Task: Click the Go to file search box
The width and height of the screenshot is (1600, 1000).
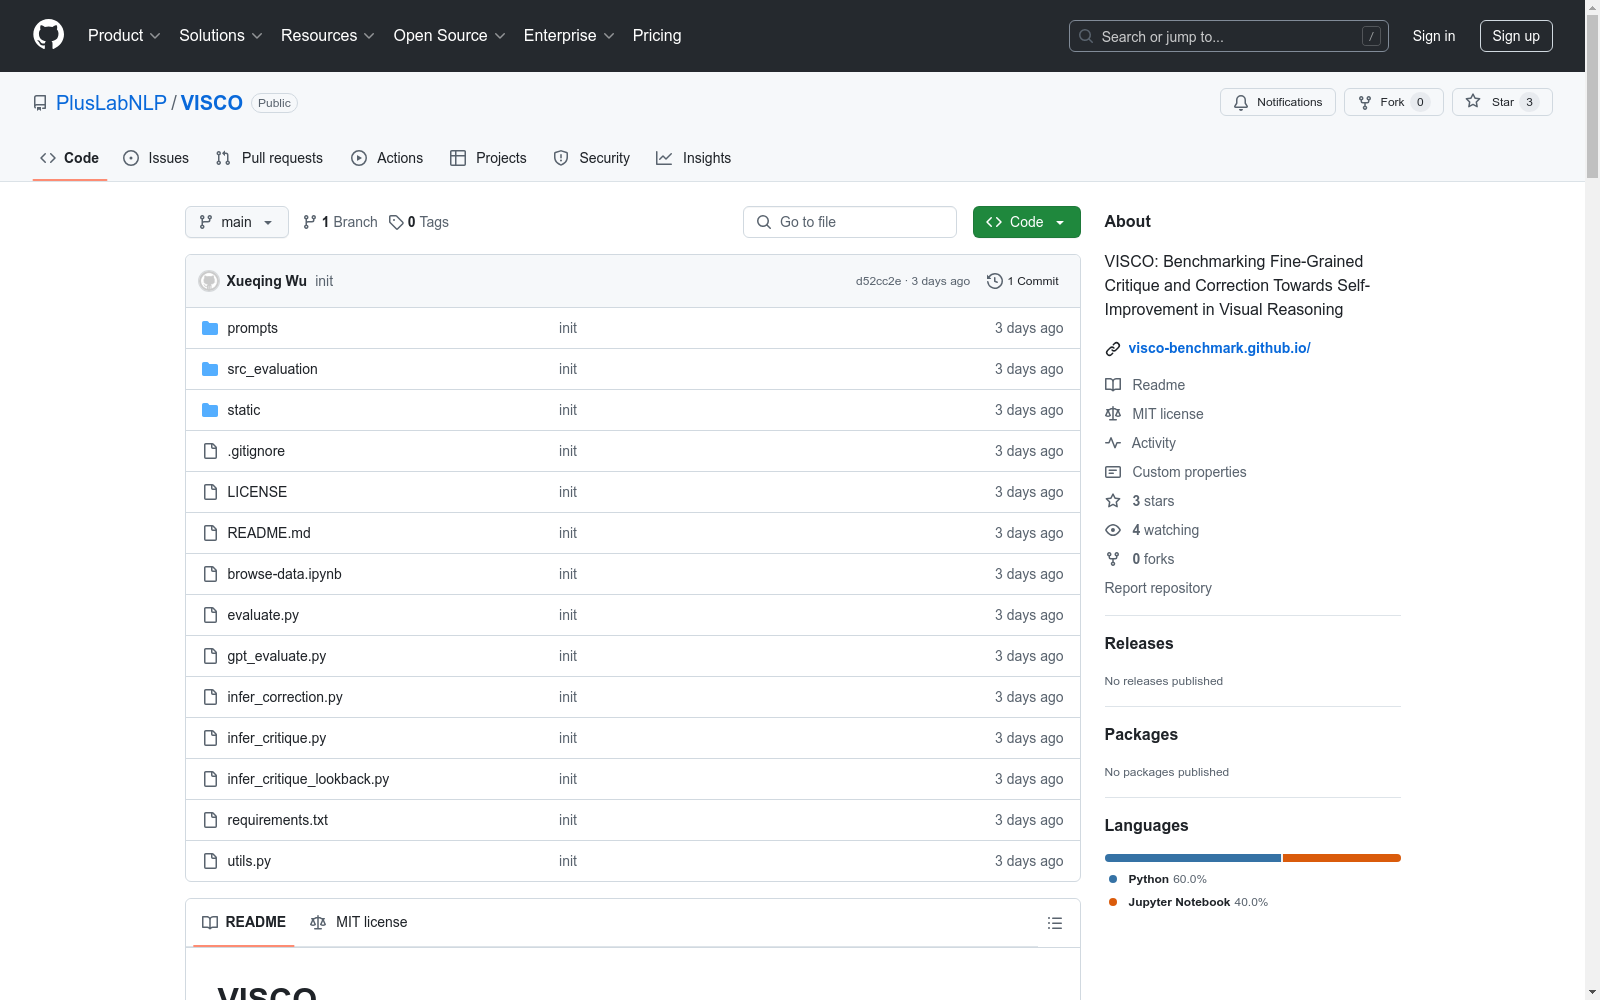Action: click(850, 222)
